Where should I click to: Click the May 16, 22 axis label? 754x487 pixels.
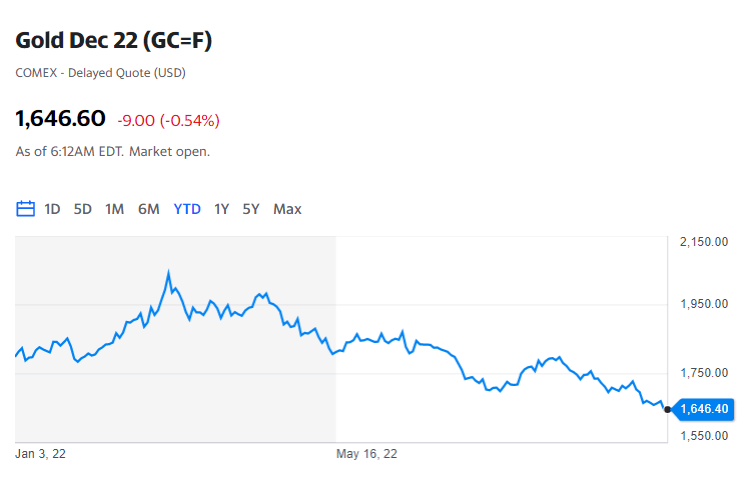[x=366, y=454]
